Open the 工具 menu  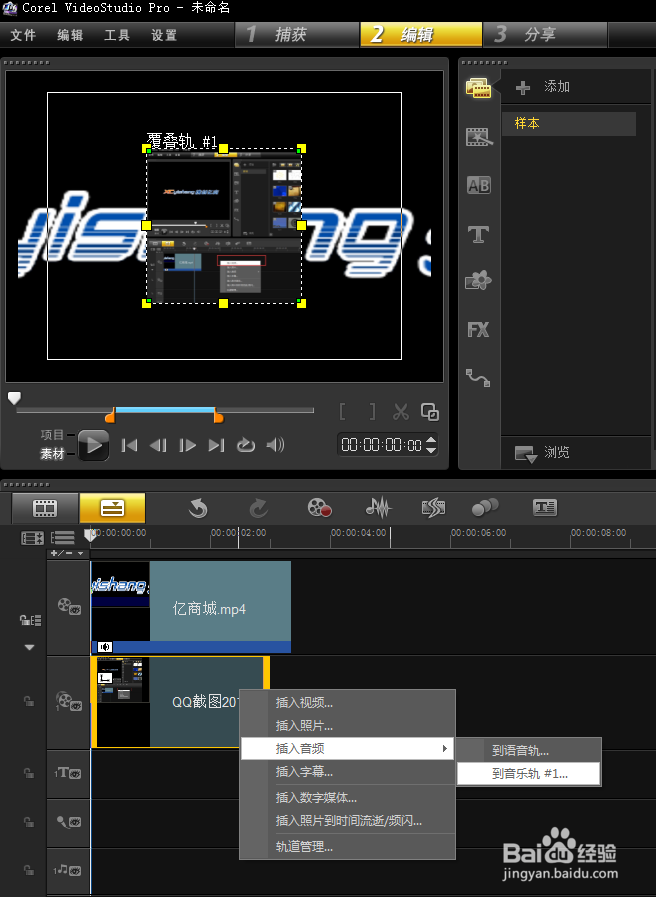tap(117, 35)
